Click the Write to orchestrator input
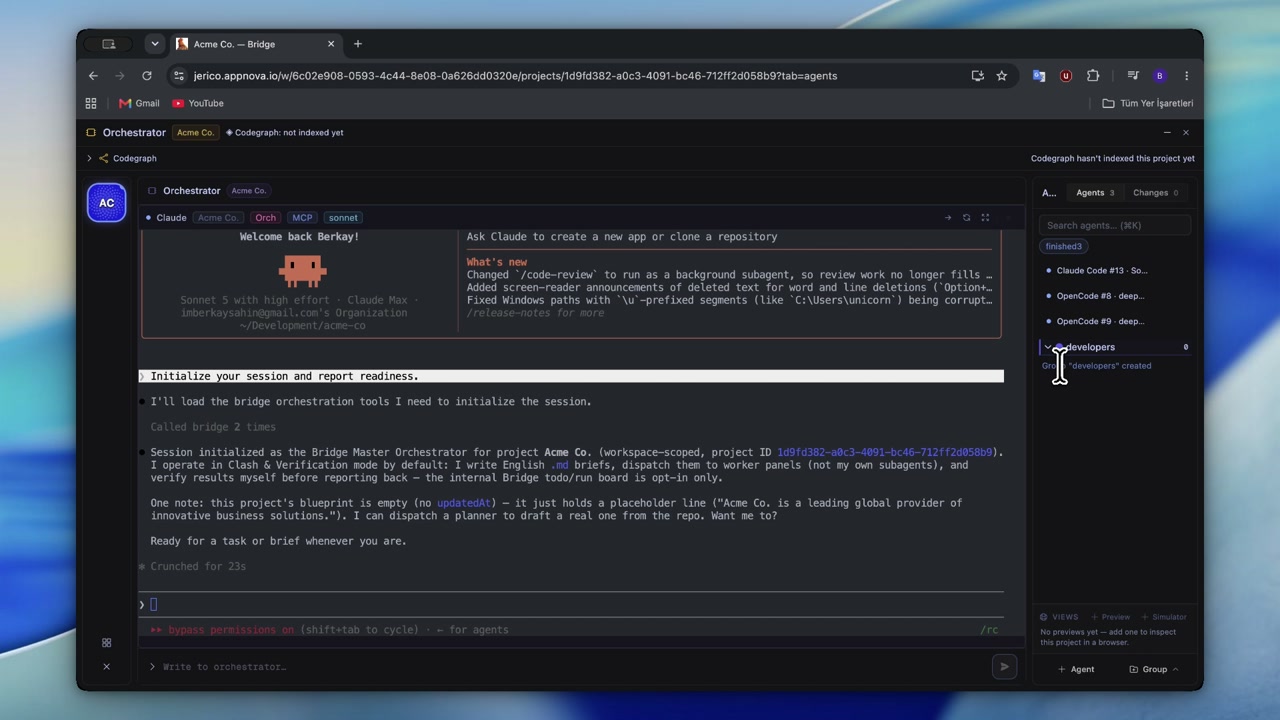The image size is (1280, 720). 570,666
